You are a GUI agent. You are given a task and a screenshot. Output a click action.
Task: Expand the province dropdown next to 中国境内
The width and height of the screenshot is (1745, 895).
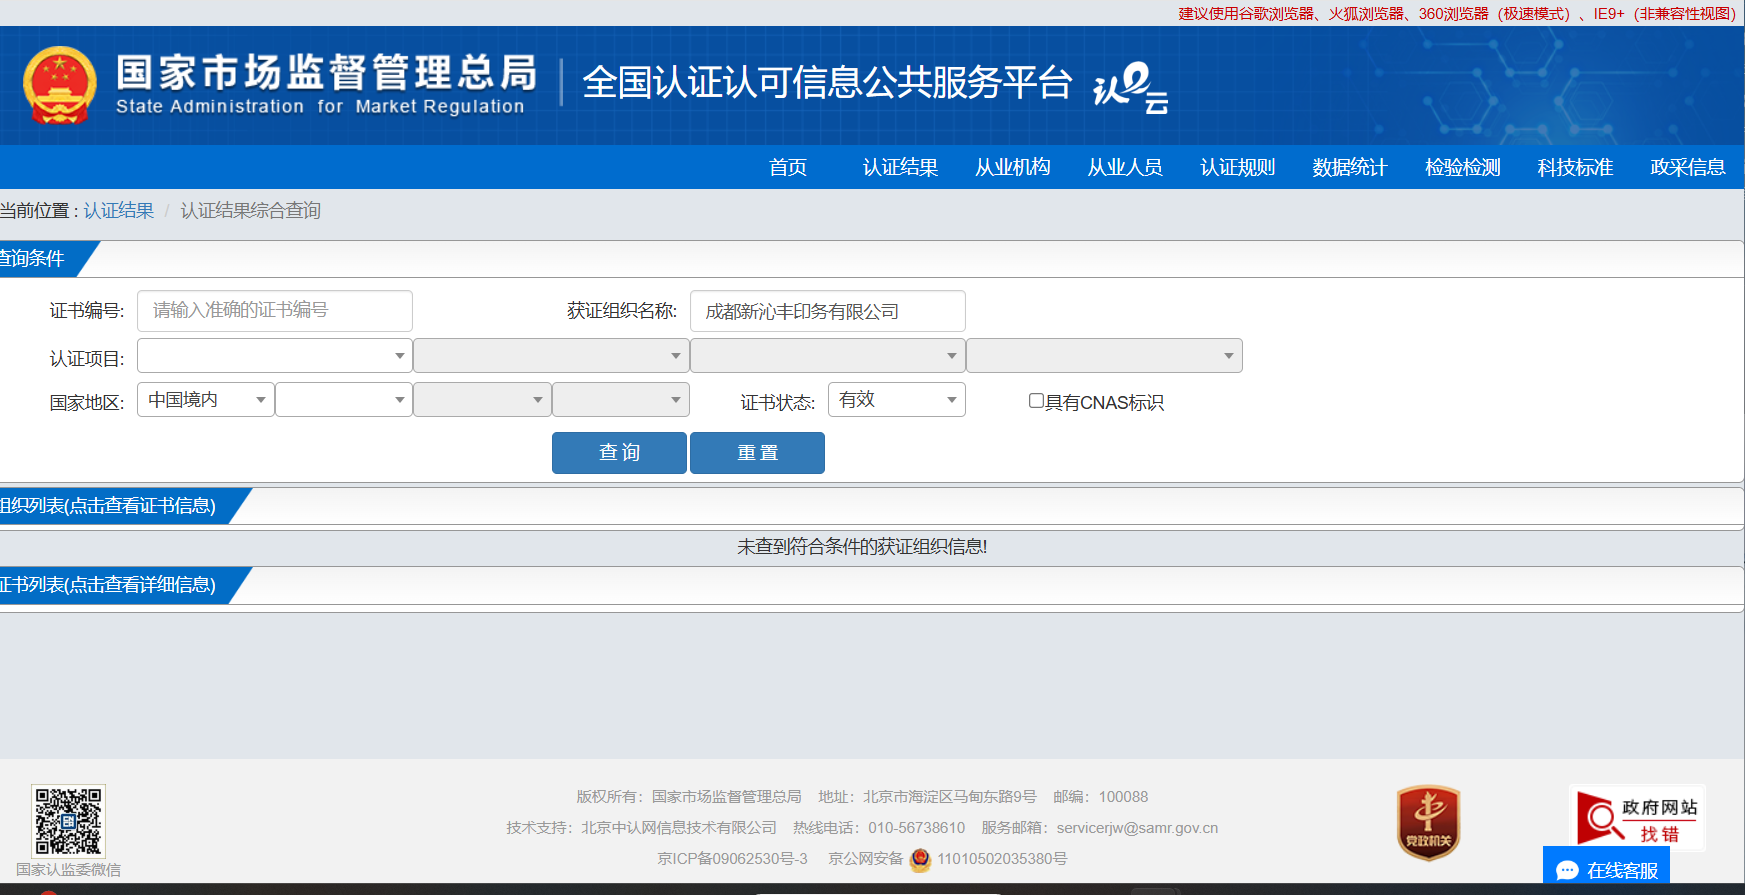tap(343, 400)
